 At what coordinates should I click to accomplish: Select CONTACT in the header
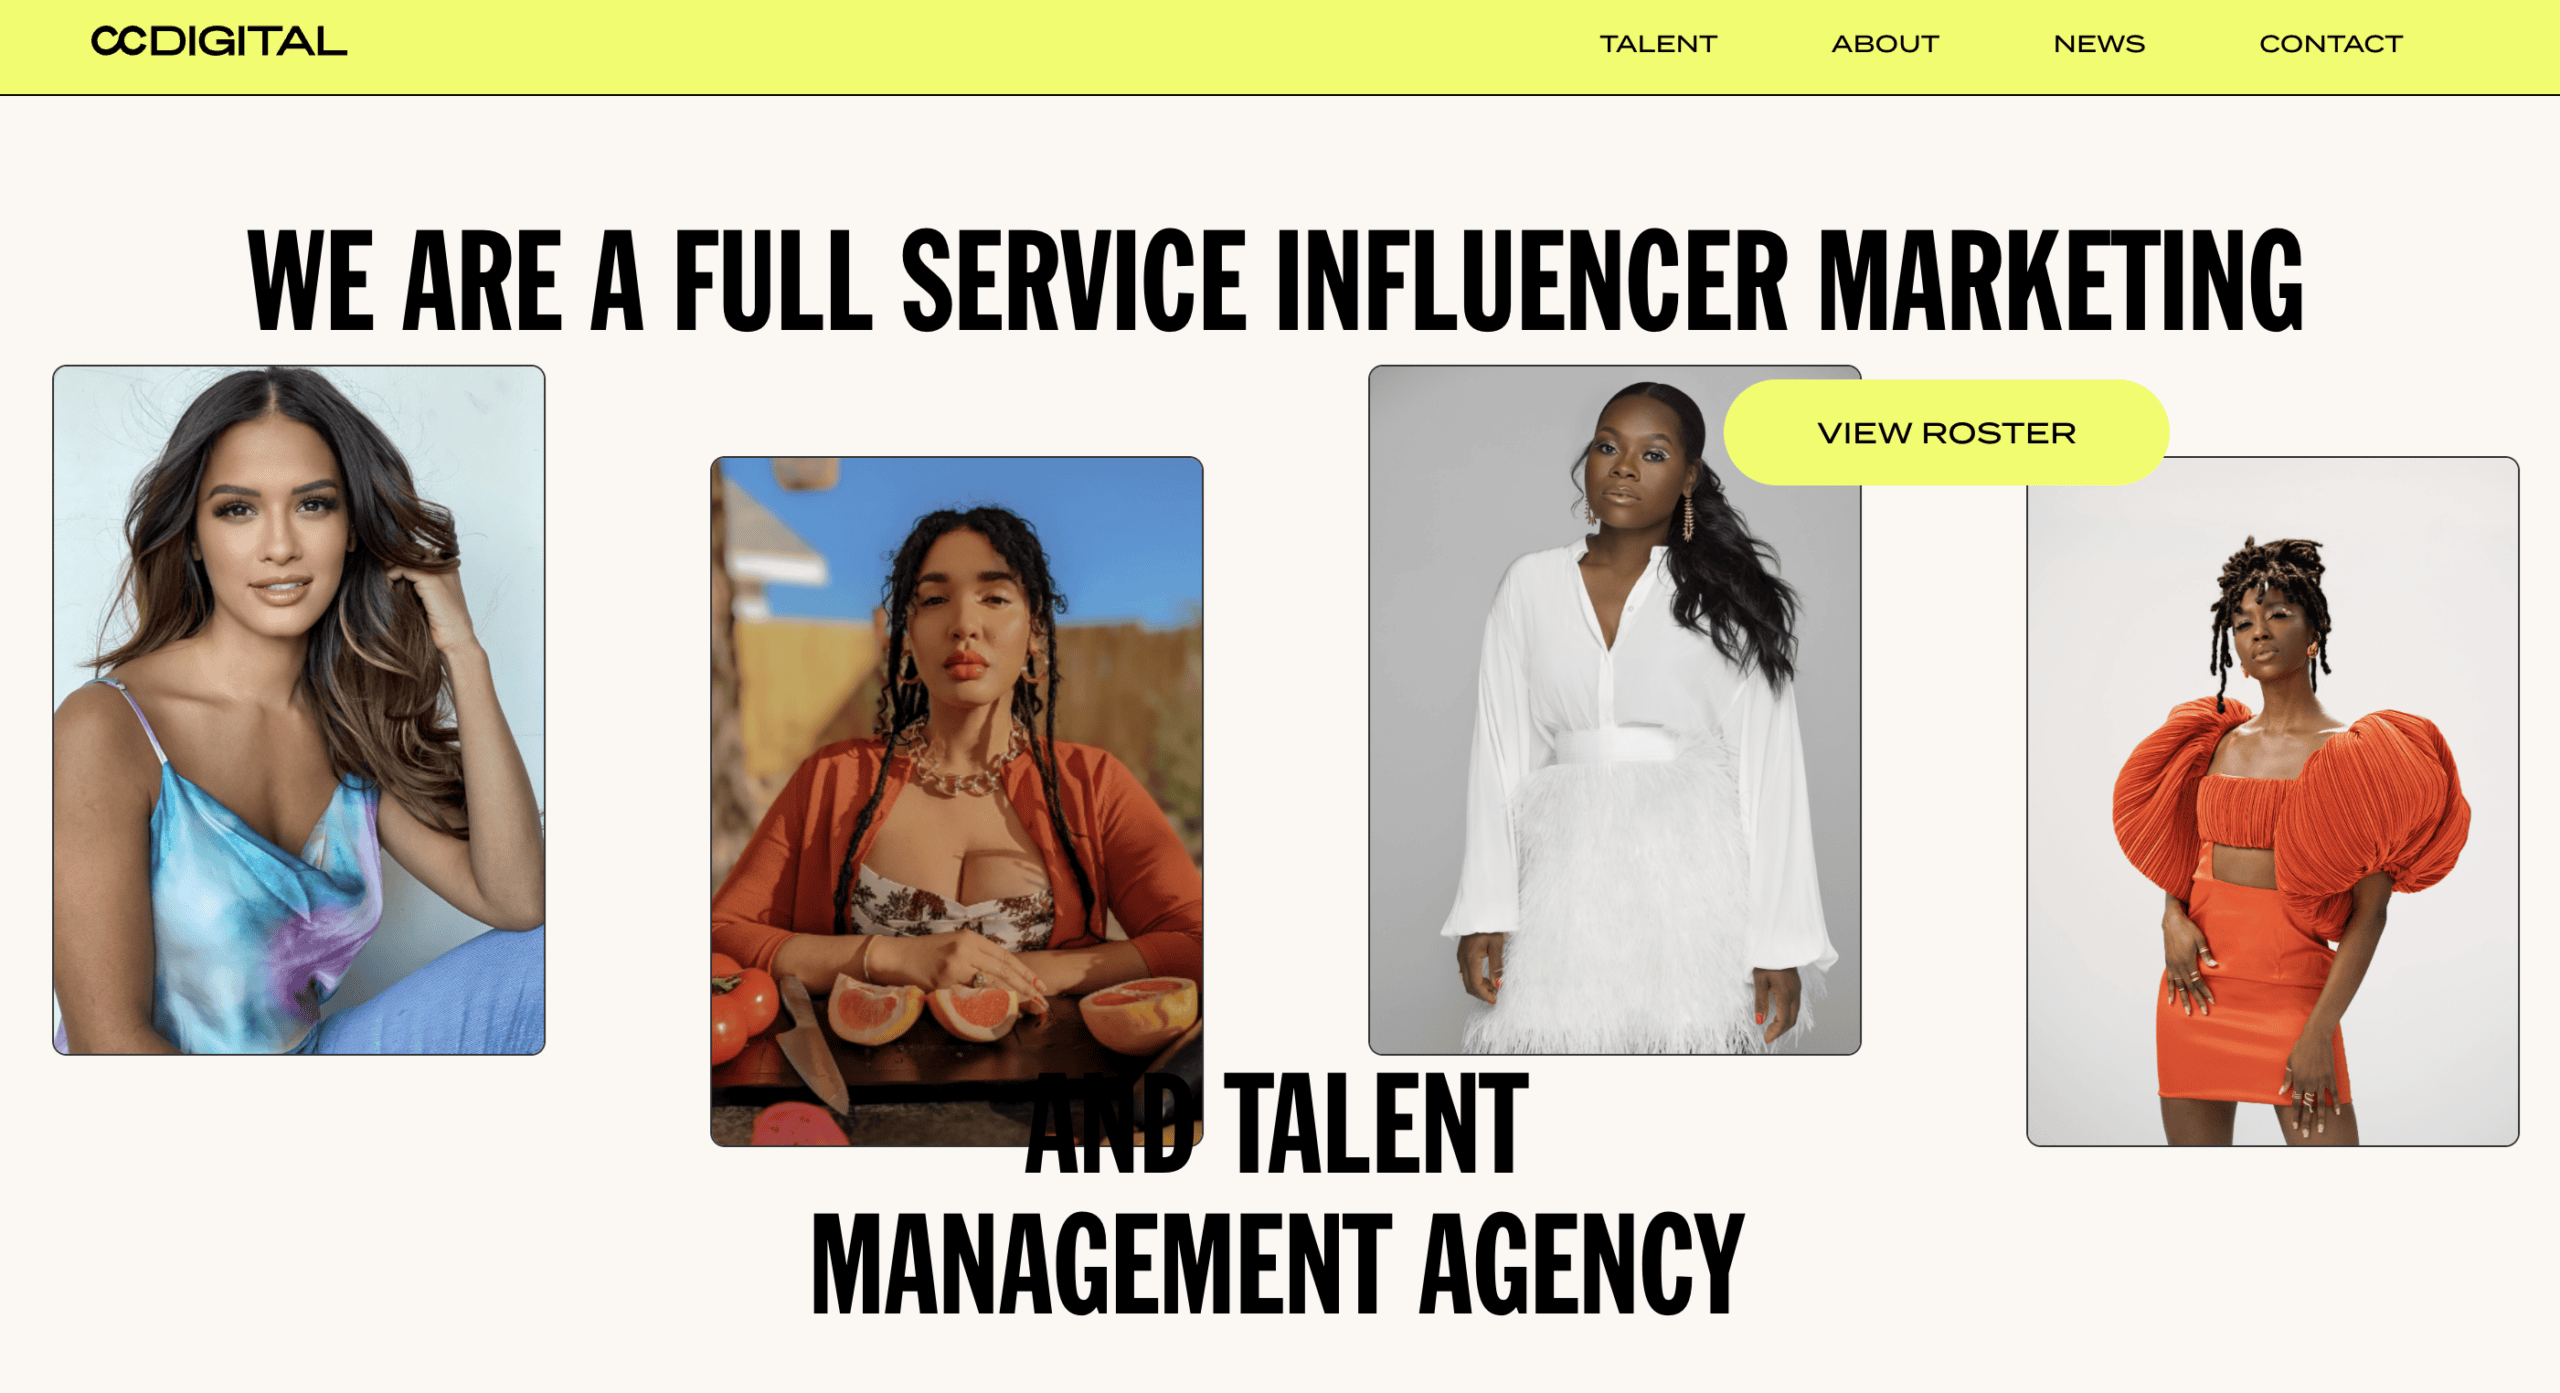(x=2330, y=44)
